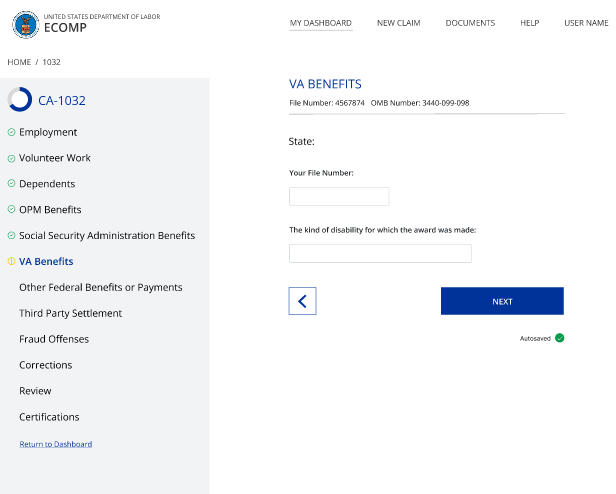Image resolution: width=616 pixels, height=494 pixels.
Task: Open the MY DASHBOARD nav tab
Action: (321, 23)
